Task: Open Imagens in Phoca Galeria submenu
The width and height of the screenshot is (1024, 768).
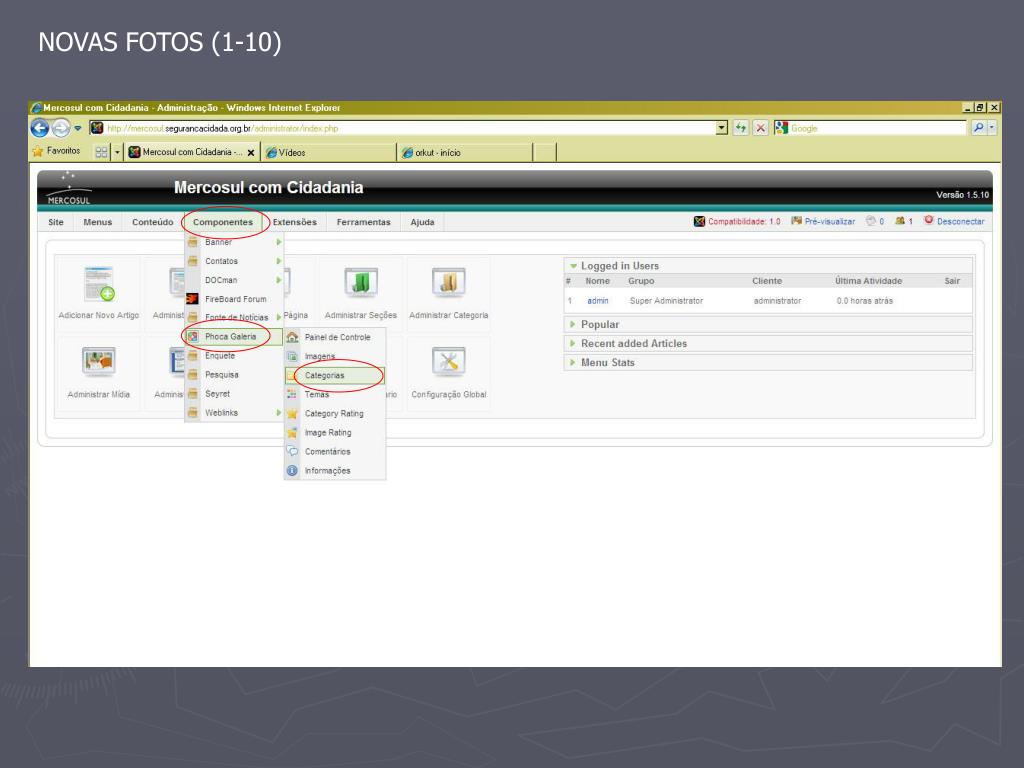Action: point(335,357)
